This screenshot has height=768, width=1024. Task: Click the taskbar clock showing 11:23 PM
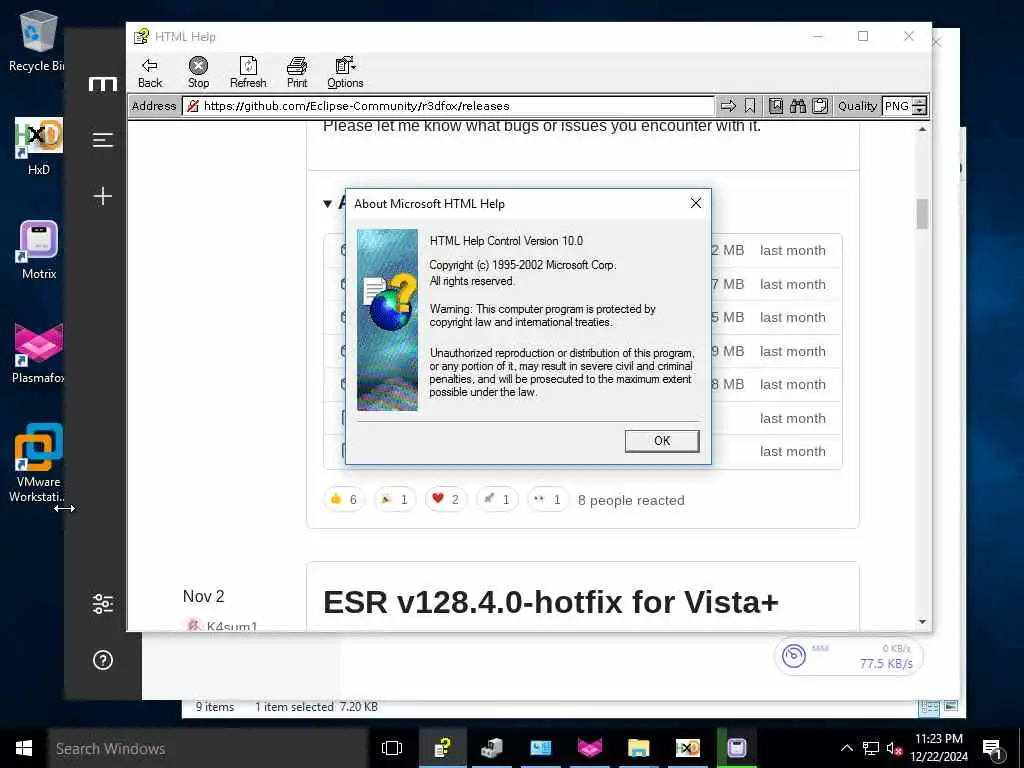point(938,748)
